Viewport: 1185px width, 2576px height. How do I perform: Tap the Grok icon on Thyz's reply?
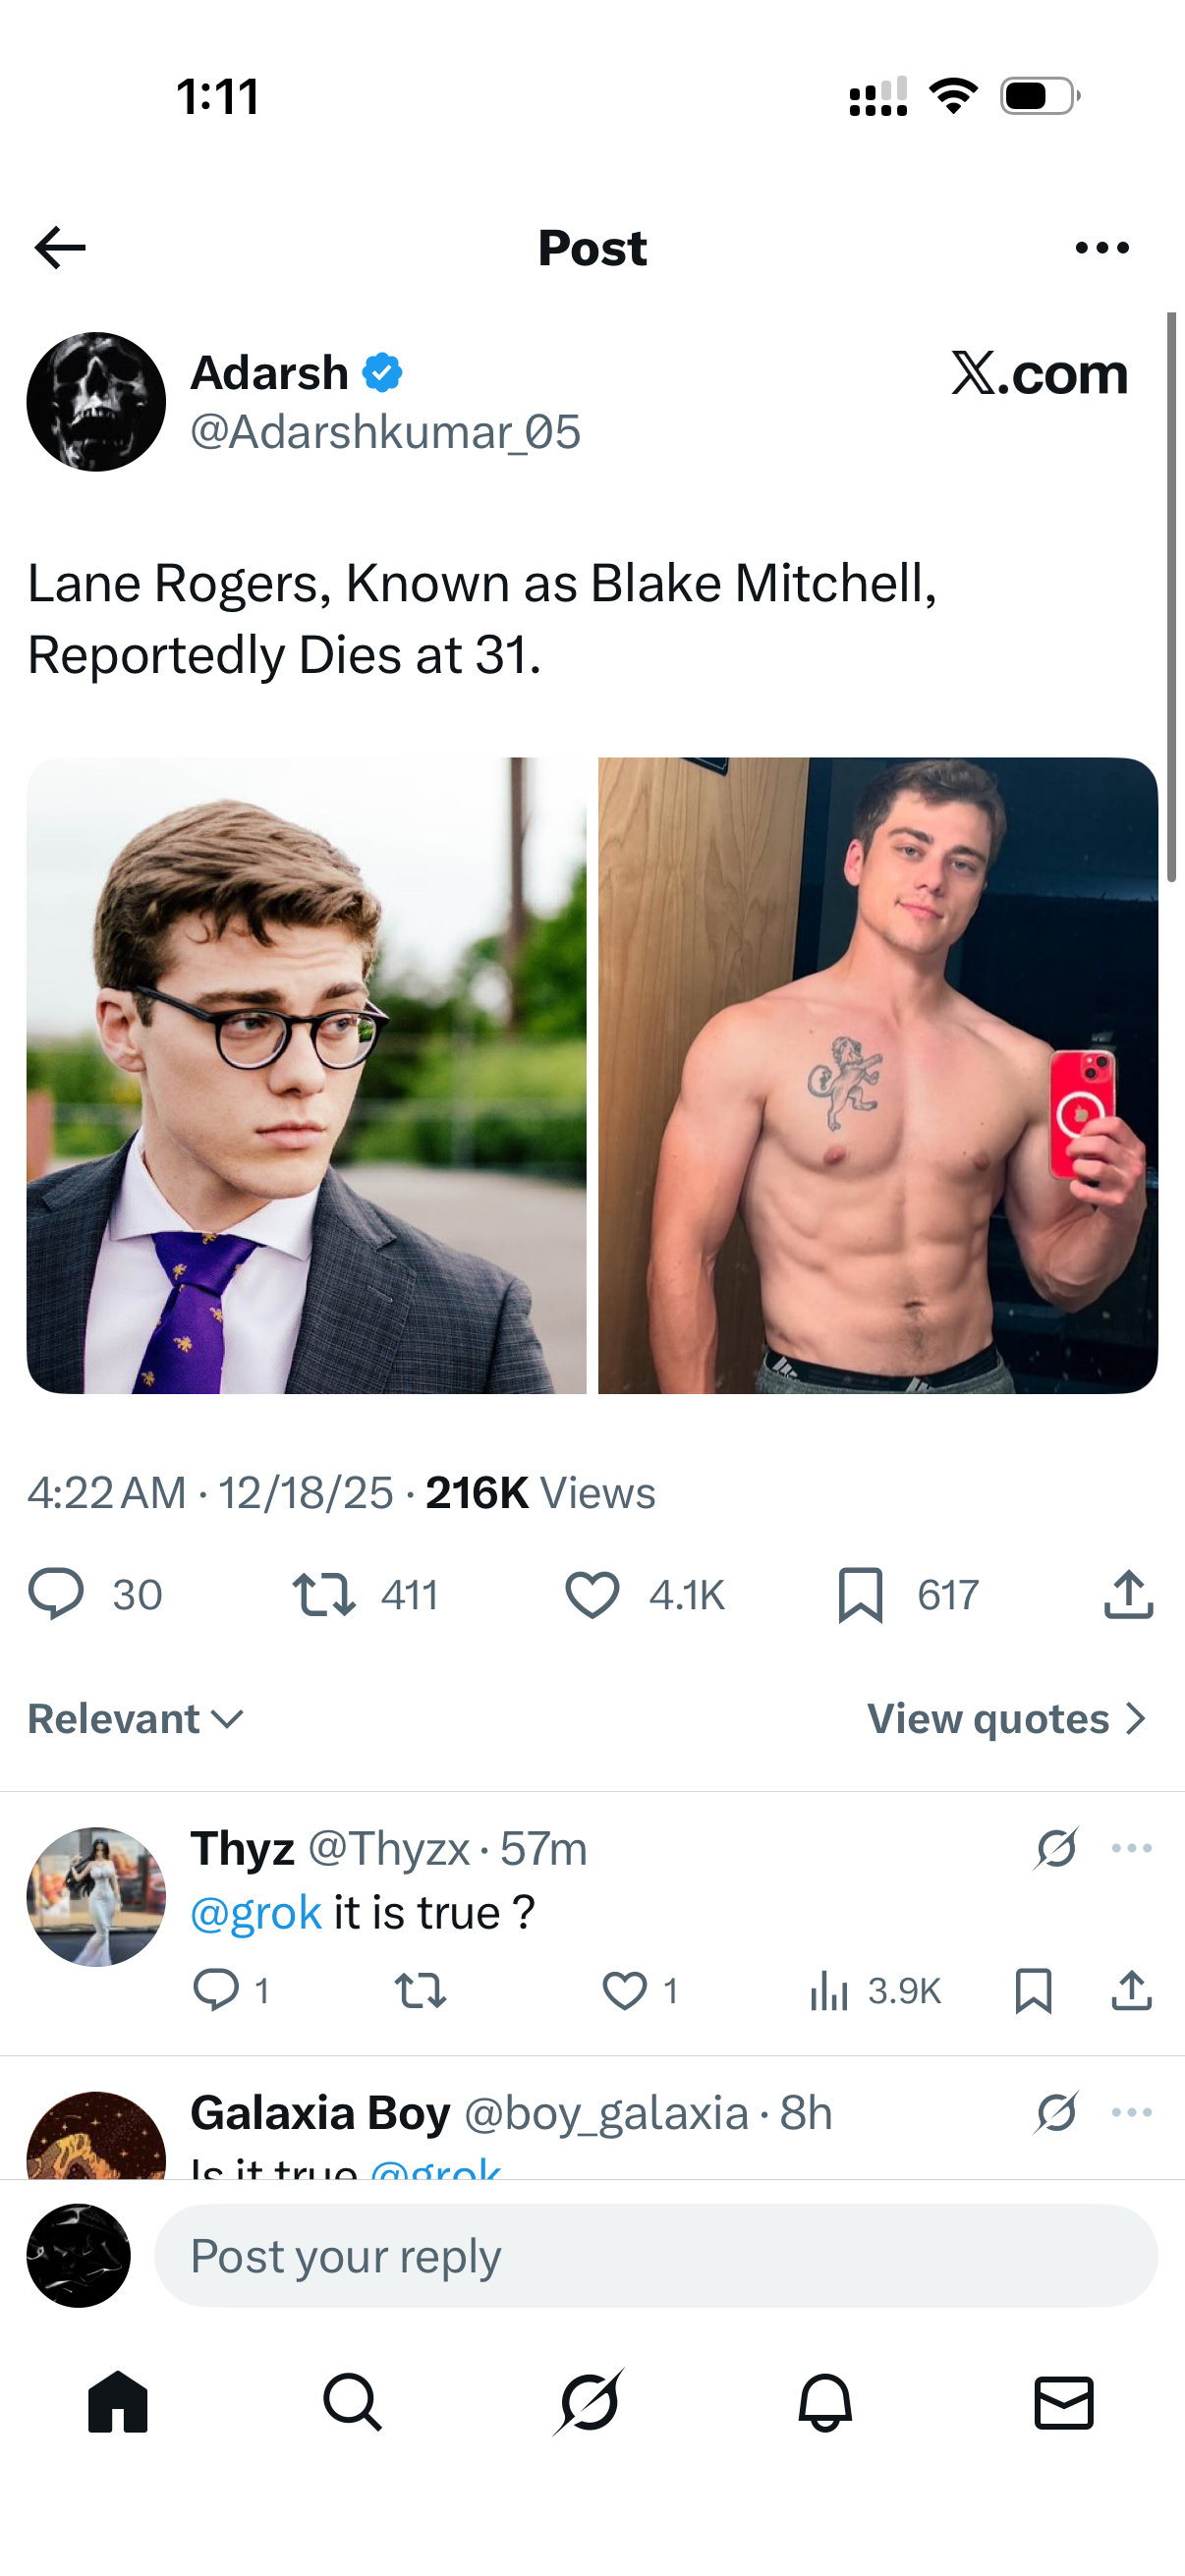click(1056, 1848)
